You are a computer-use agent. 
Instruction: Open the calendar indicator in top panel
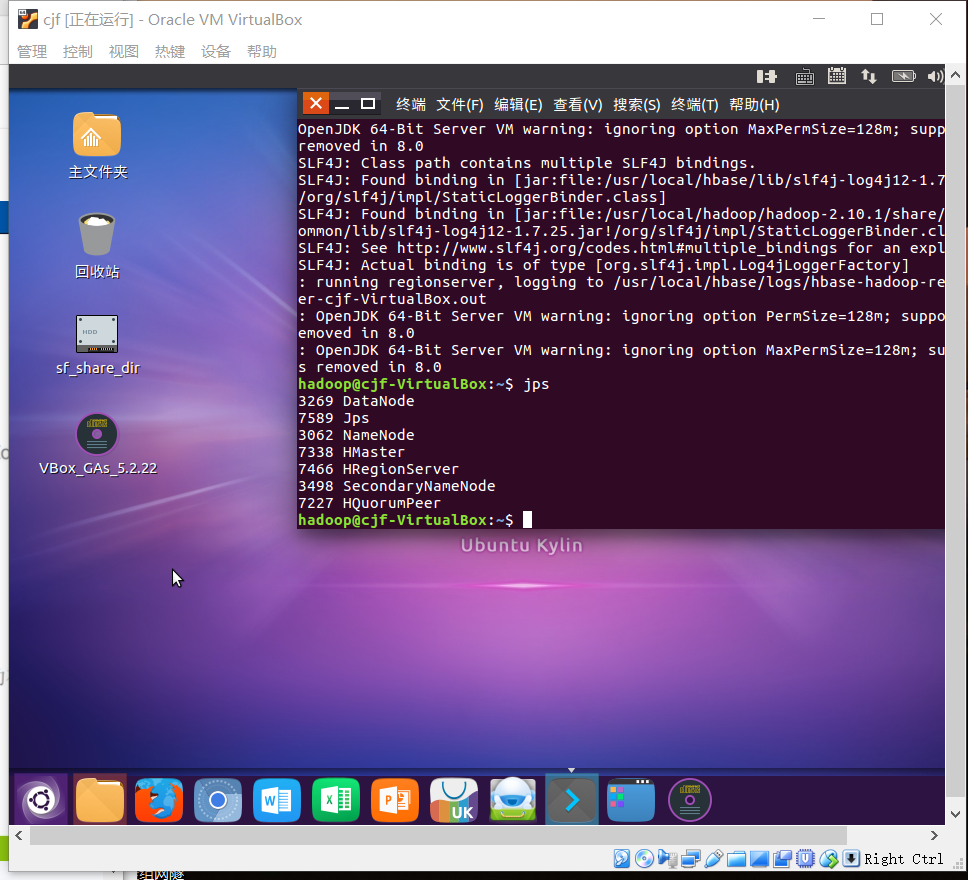[x=837, y=76]
